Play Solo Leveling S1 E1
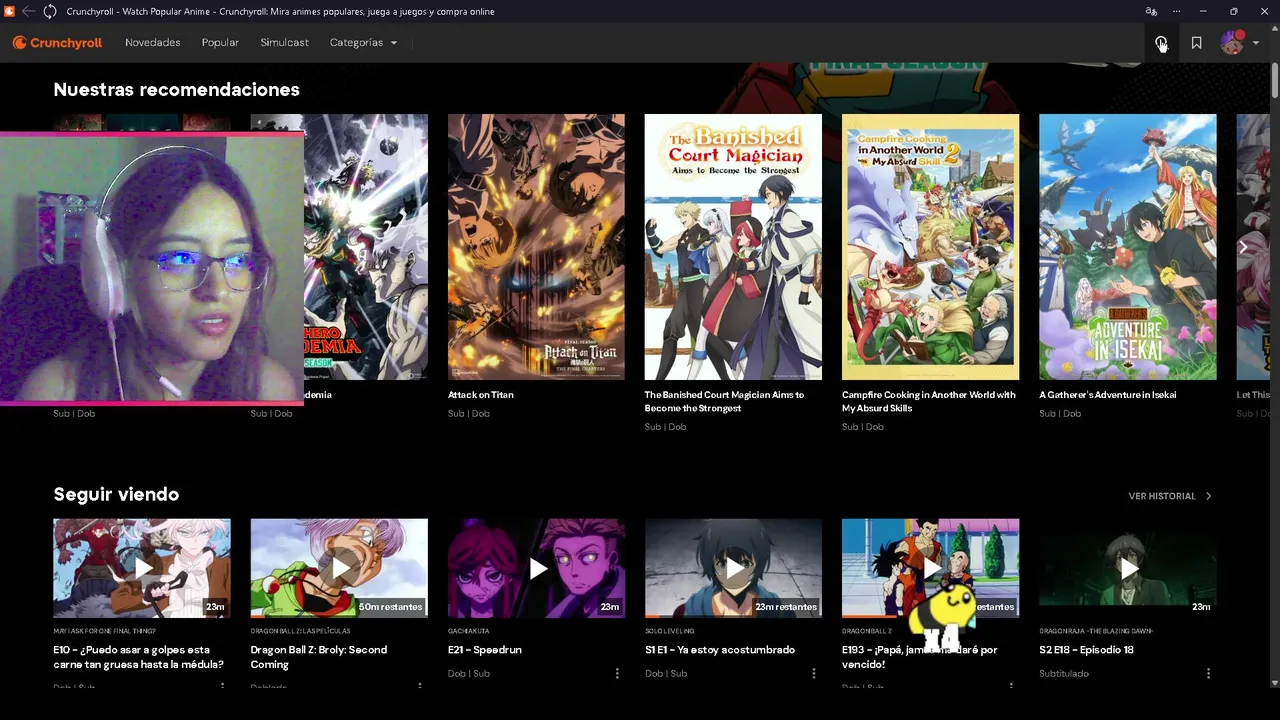 (x=733, y=567)
